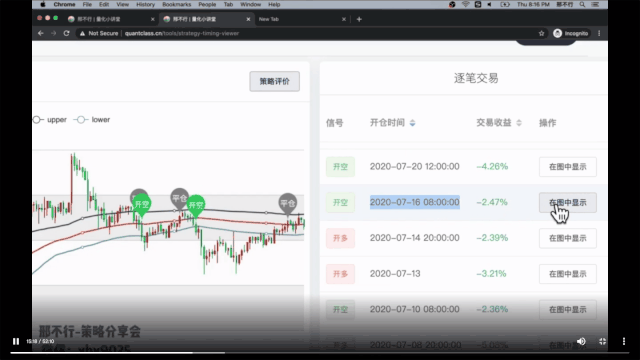Exit fullscreen in the video player
This screenshot has height=360, width=640.
tap(602, 341)
